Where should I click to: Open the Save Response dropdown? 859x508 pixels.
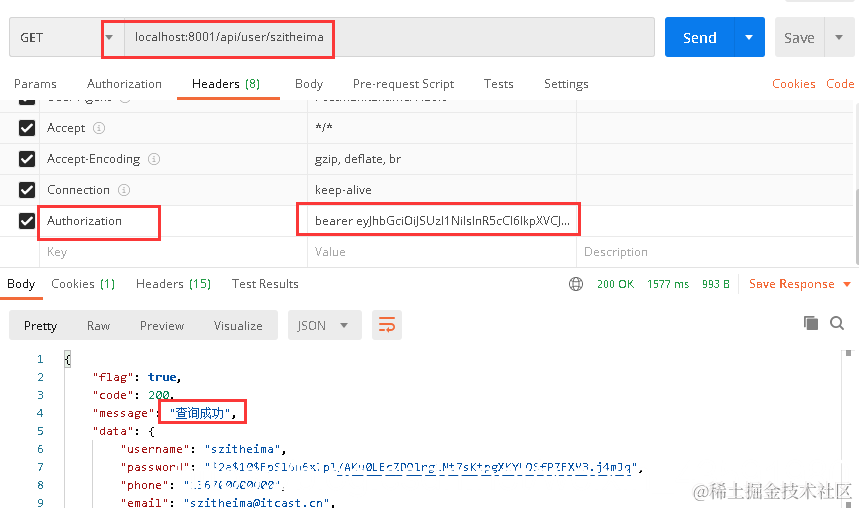pos(799,284)
